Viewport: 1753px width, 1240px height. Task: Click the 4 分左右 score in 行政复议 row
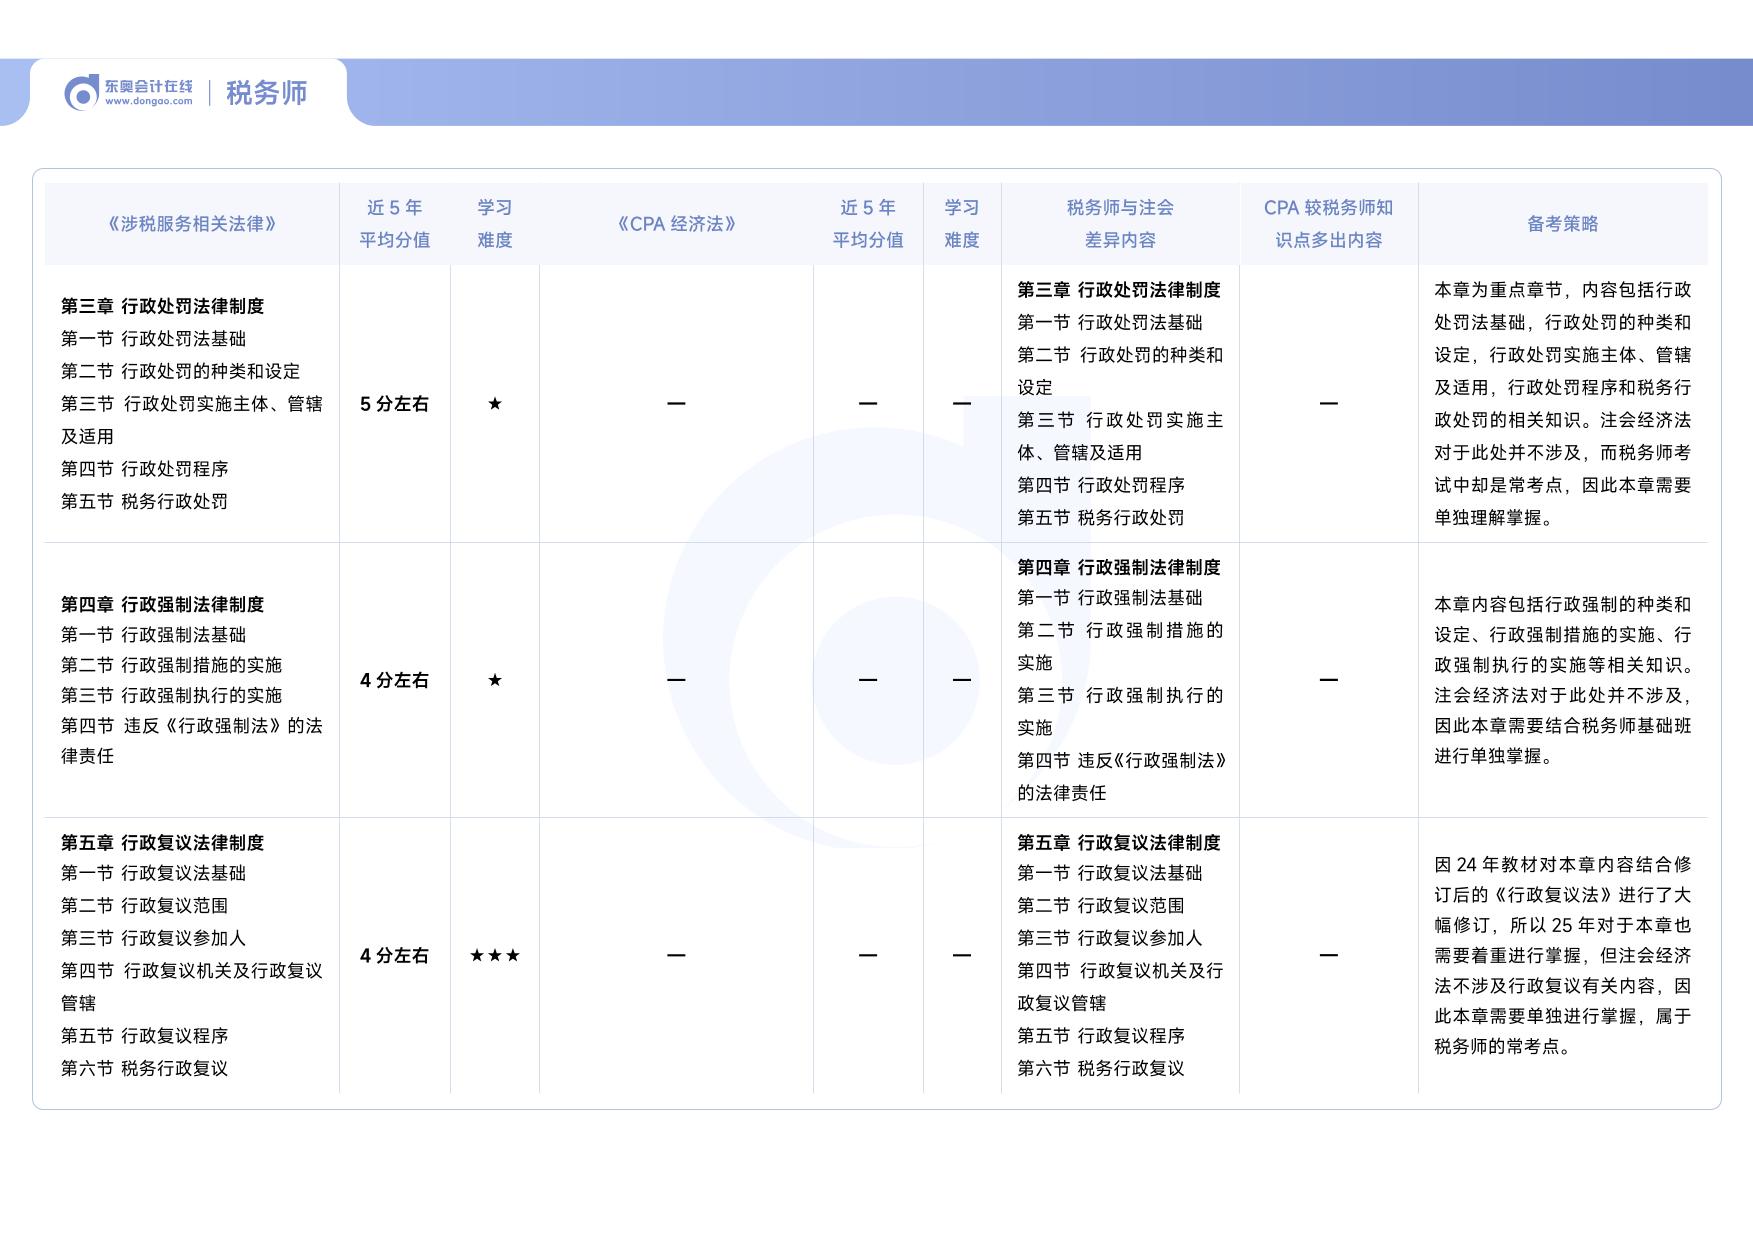394,956
